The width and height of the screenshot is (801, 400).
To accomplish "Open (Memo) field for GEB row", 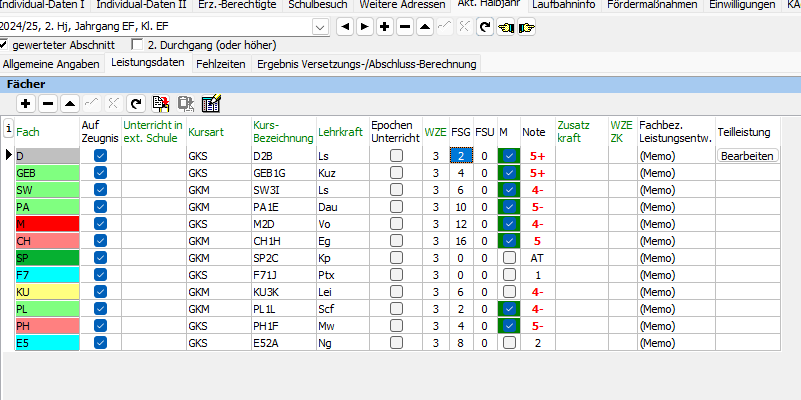I will click(x=676, y=173).
